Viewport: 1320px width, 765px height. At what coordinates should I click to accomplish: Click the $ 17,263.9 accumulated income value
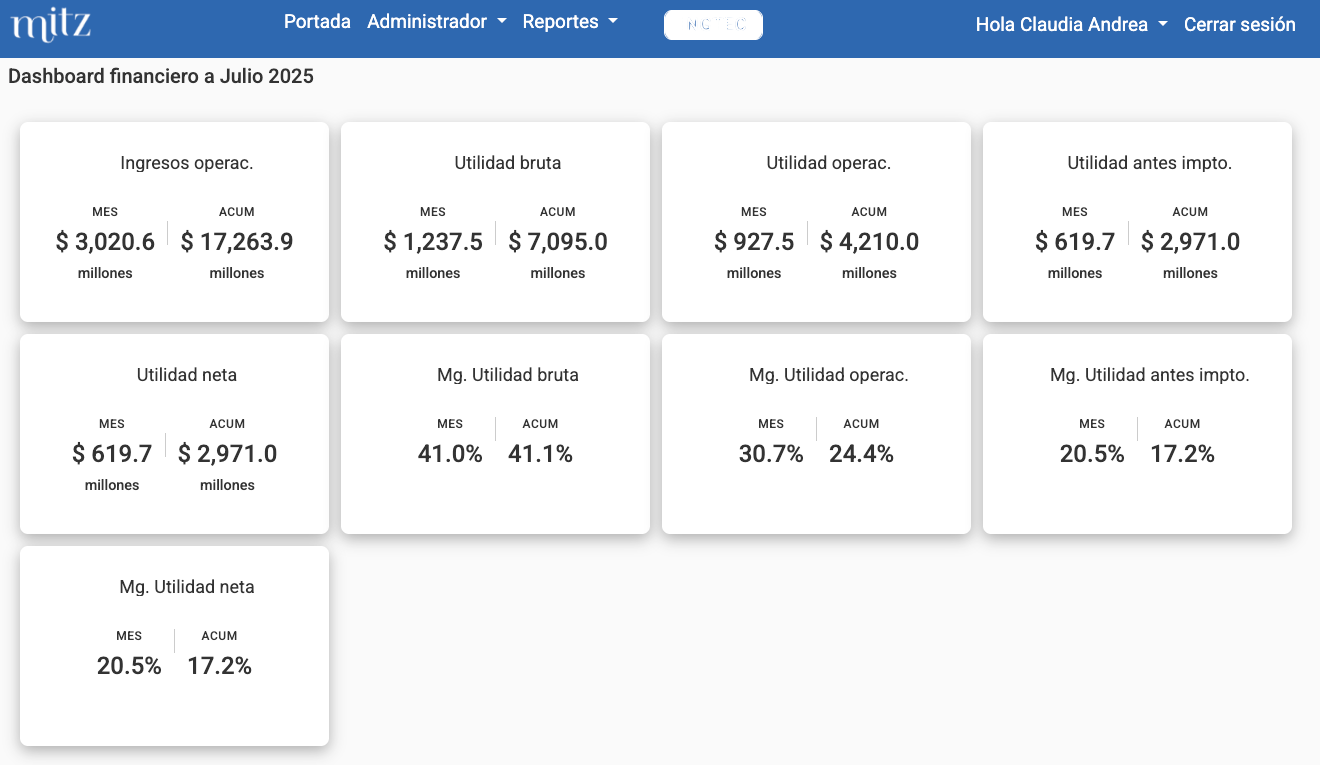coord(237,242)
